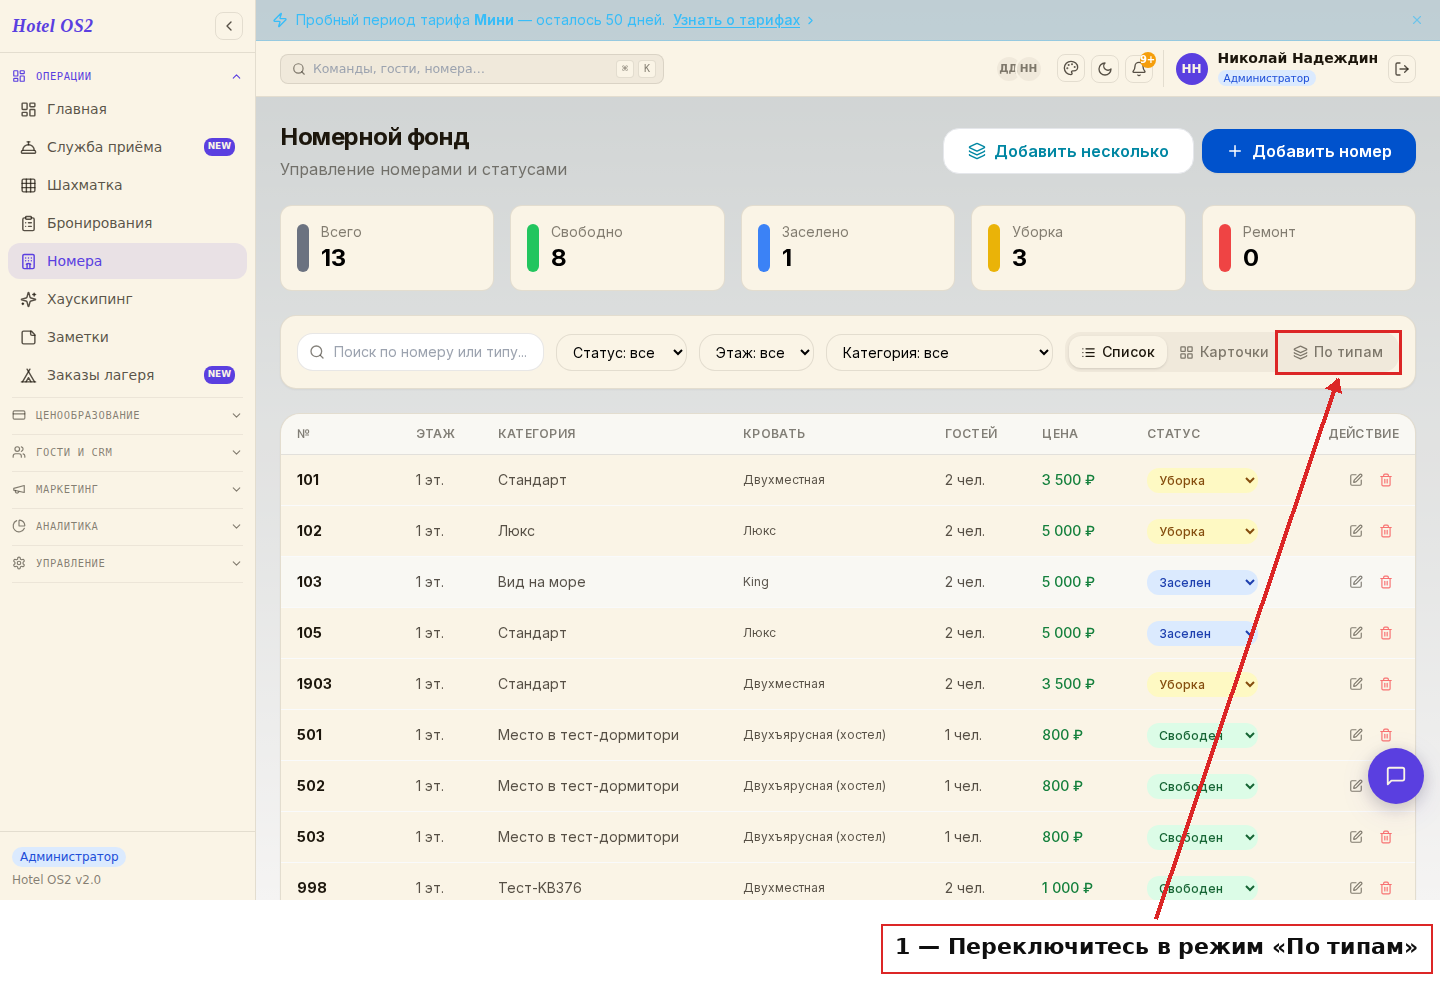Open the theme palette icon

(1071, 69)
